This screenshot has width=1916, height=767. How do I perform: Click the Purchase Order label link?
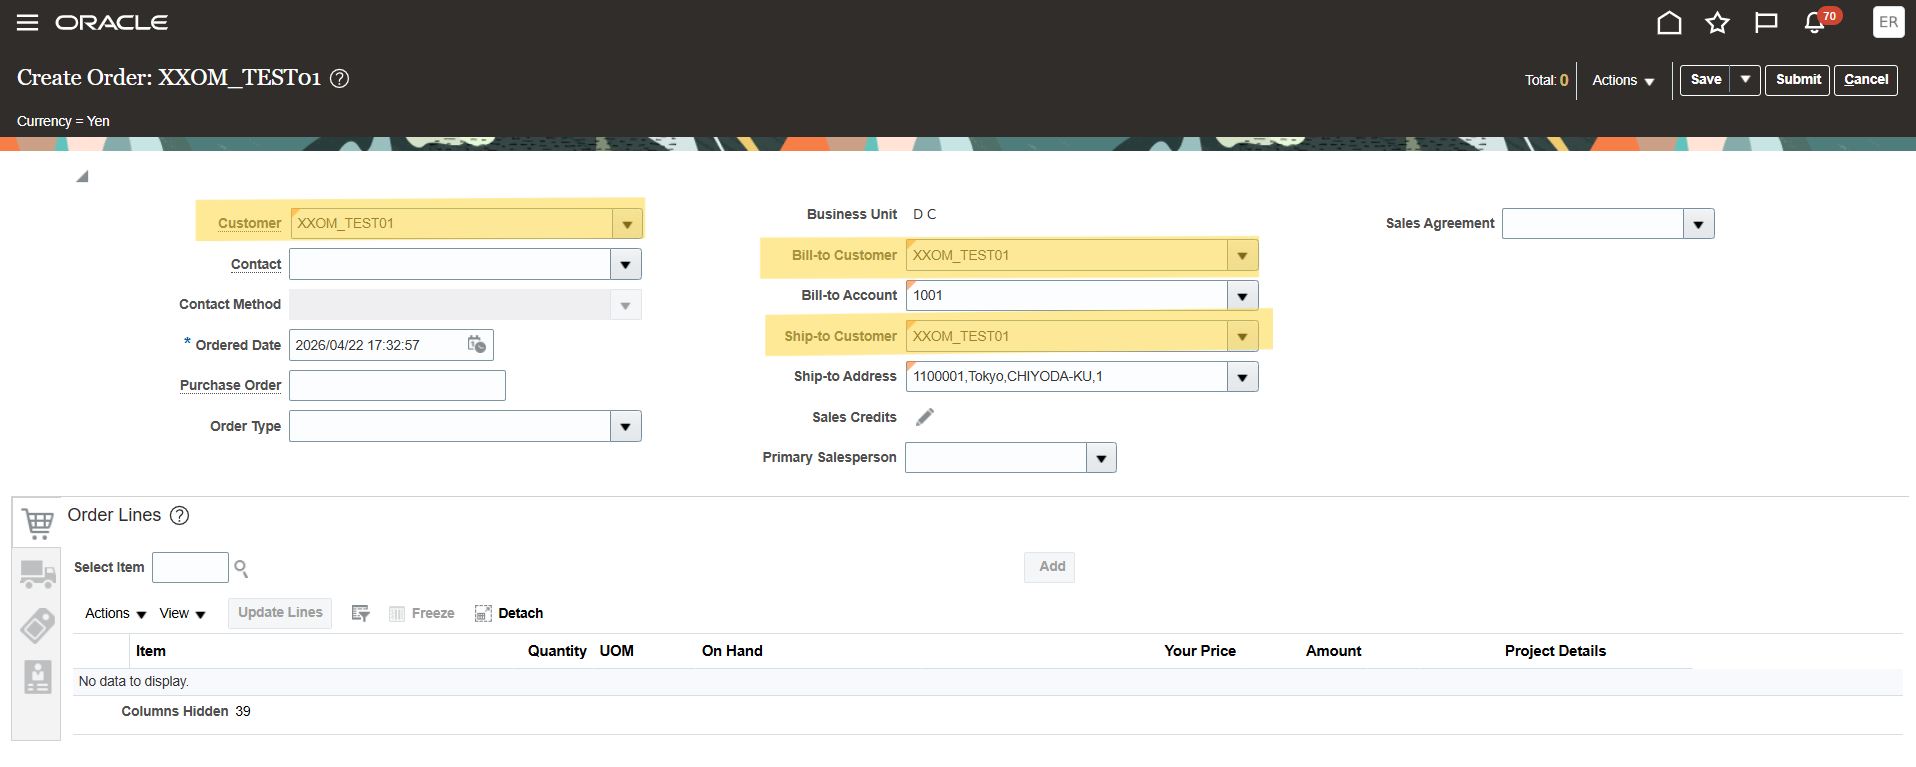(x=230, y=385)
